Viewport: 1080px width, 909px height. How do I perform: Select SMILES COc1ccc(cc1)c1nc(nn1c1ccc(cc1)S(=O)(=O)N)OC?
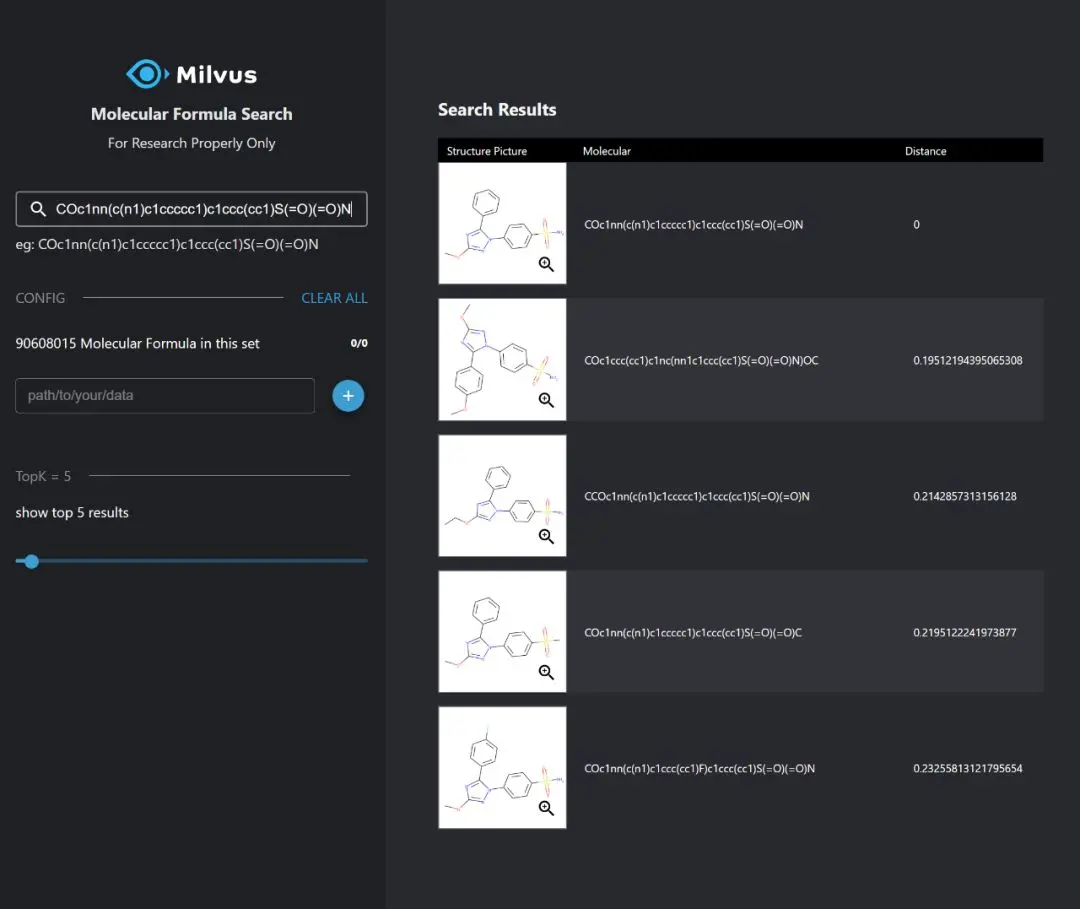pos(701,360)
